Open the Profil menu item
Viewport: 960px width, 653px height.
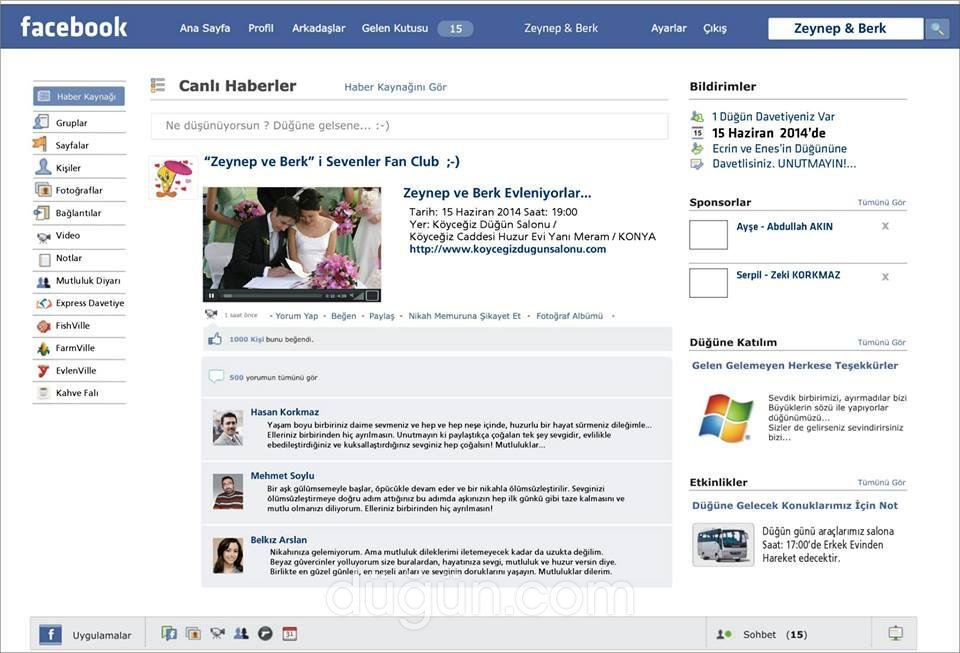pos(261,29)
